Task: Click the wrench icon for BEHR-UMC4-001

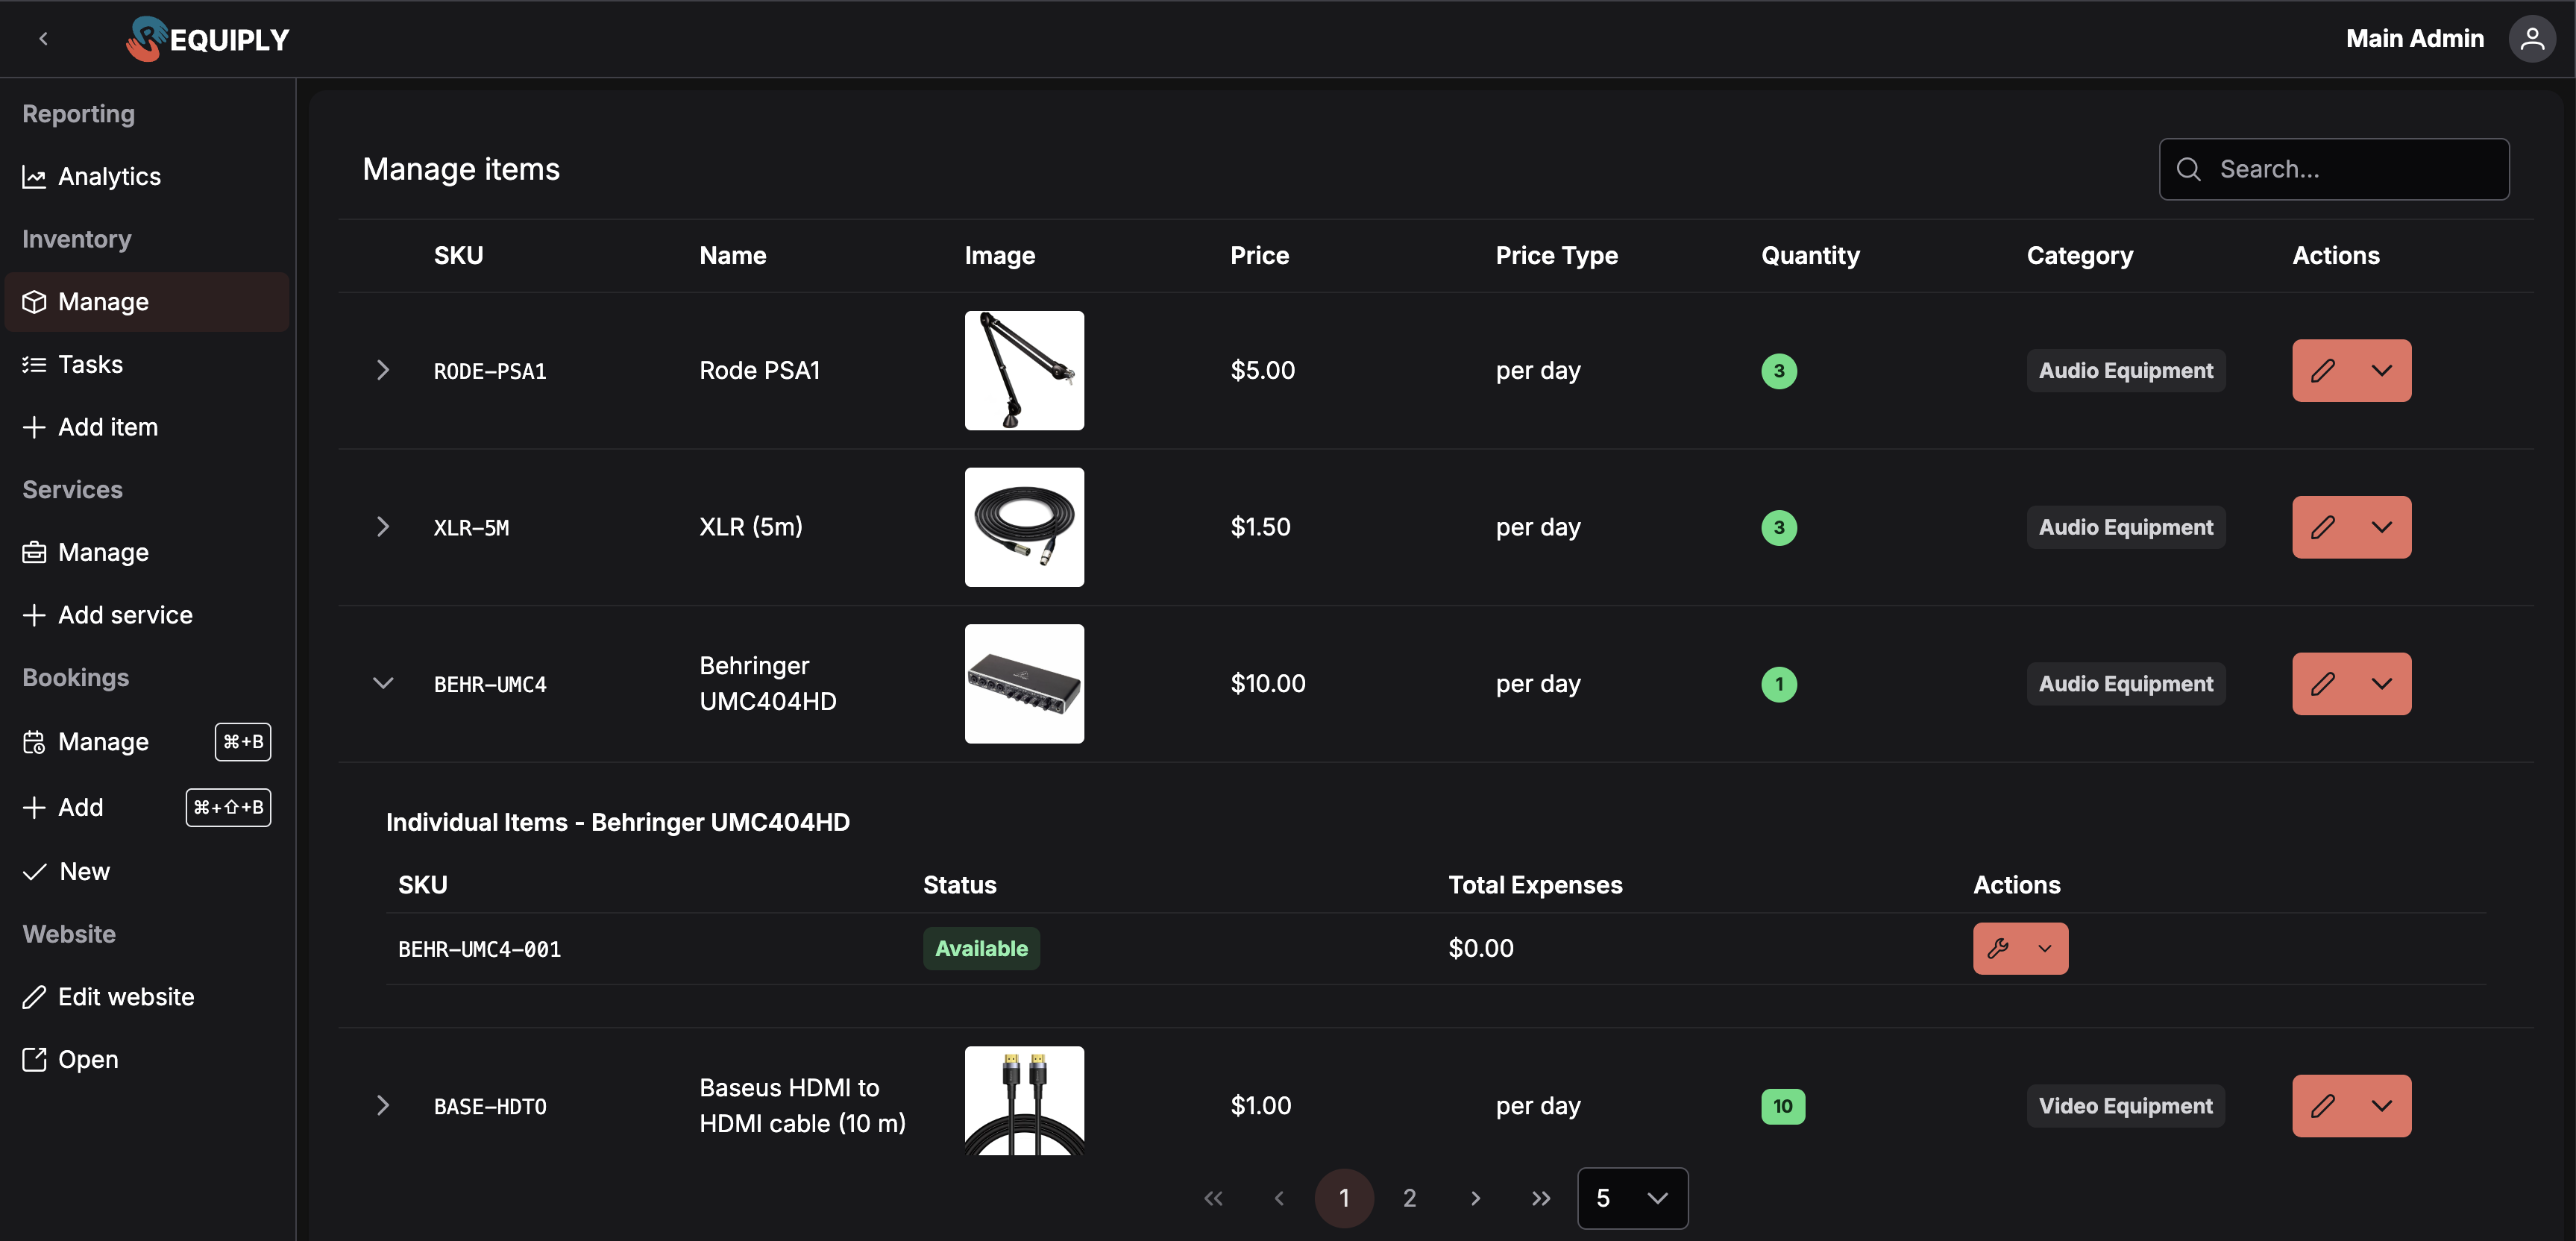Action: tap(1998, 948)
